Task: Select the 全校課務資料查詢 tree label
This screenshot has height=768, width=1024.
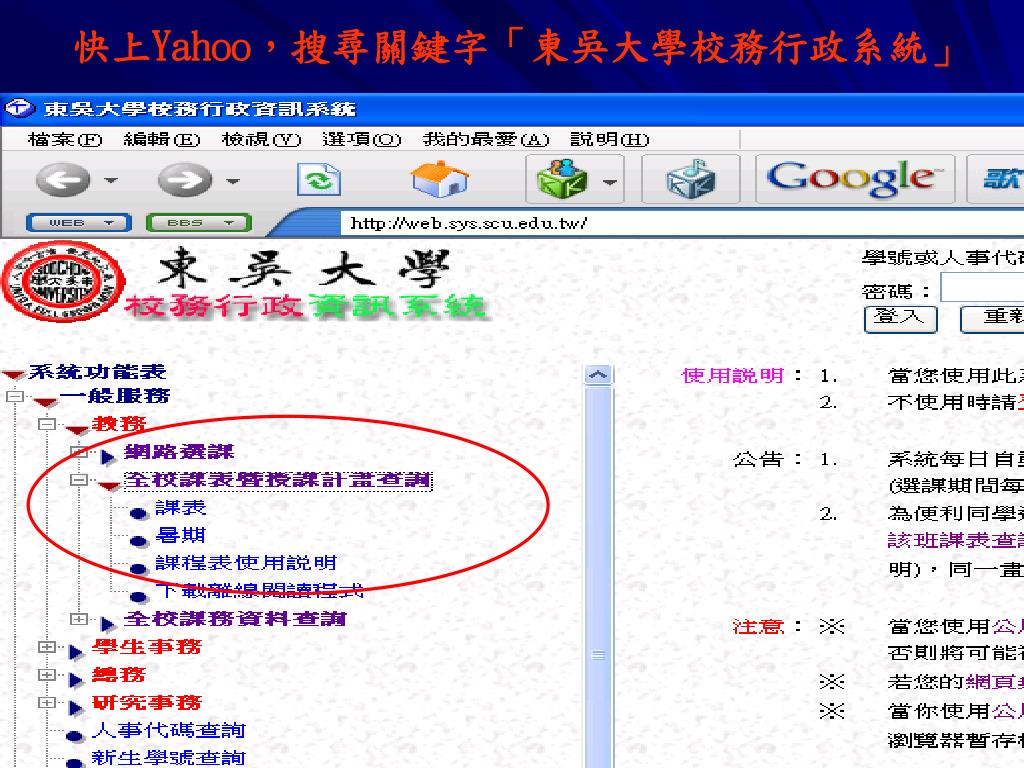Action: click(x=235, y=619)
